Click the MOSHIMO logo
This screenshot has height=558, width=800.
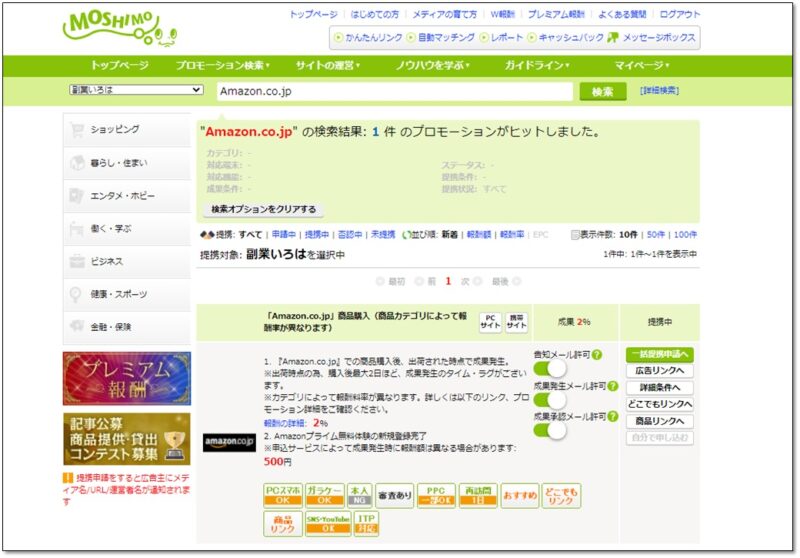[119, 29]
